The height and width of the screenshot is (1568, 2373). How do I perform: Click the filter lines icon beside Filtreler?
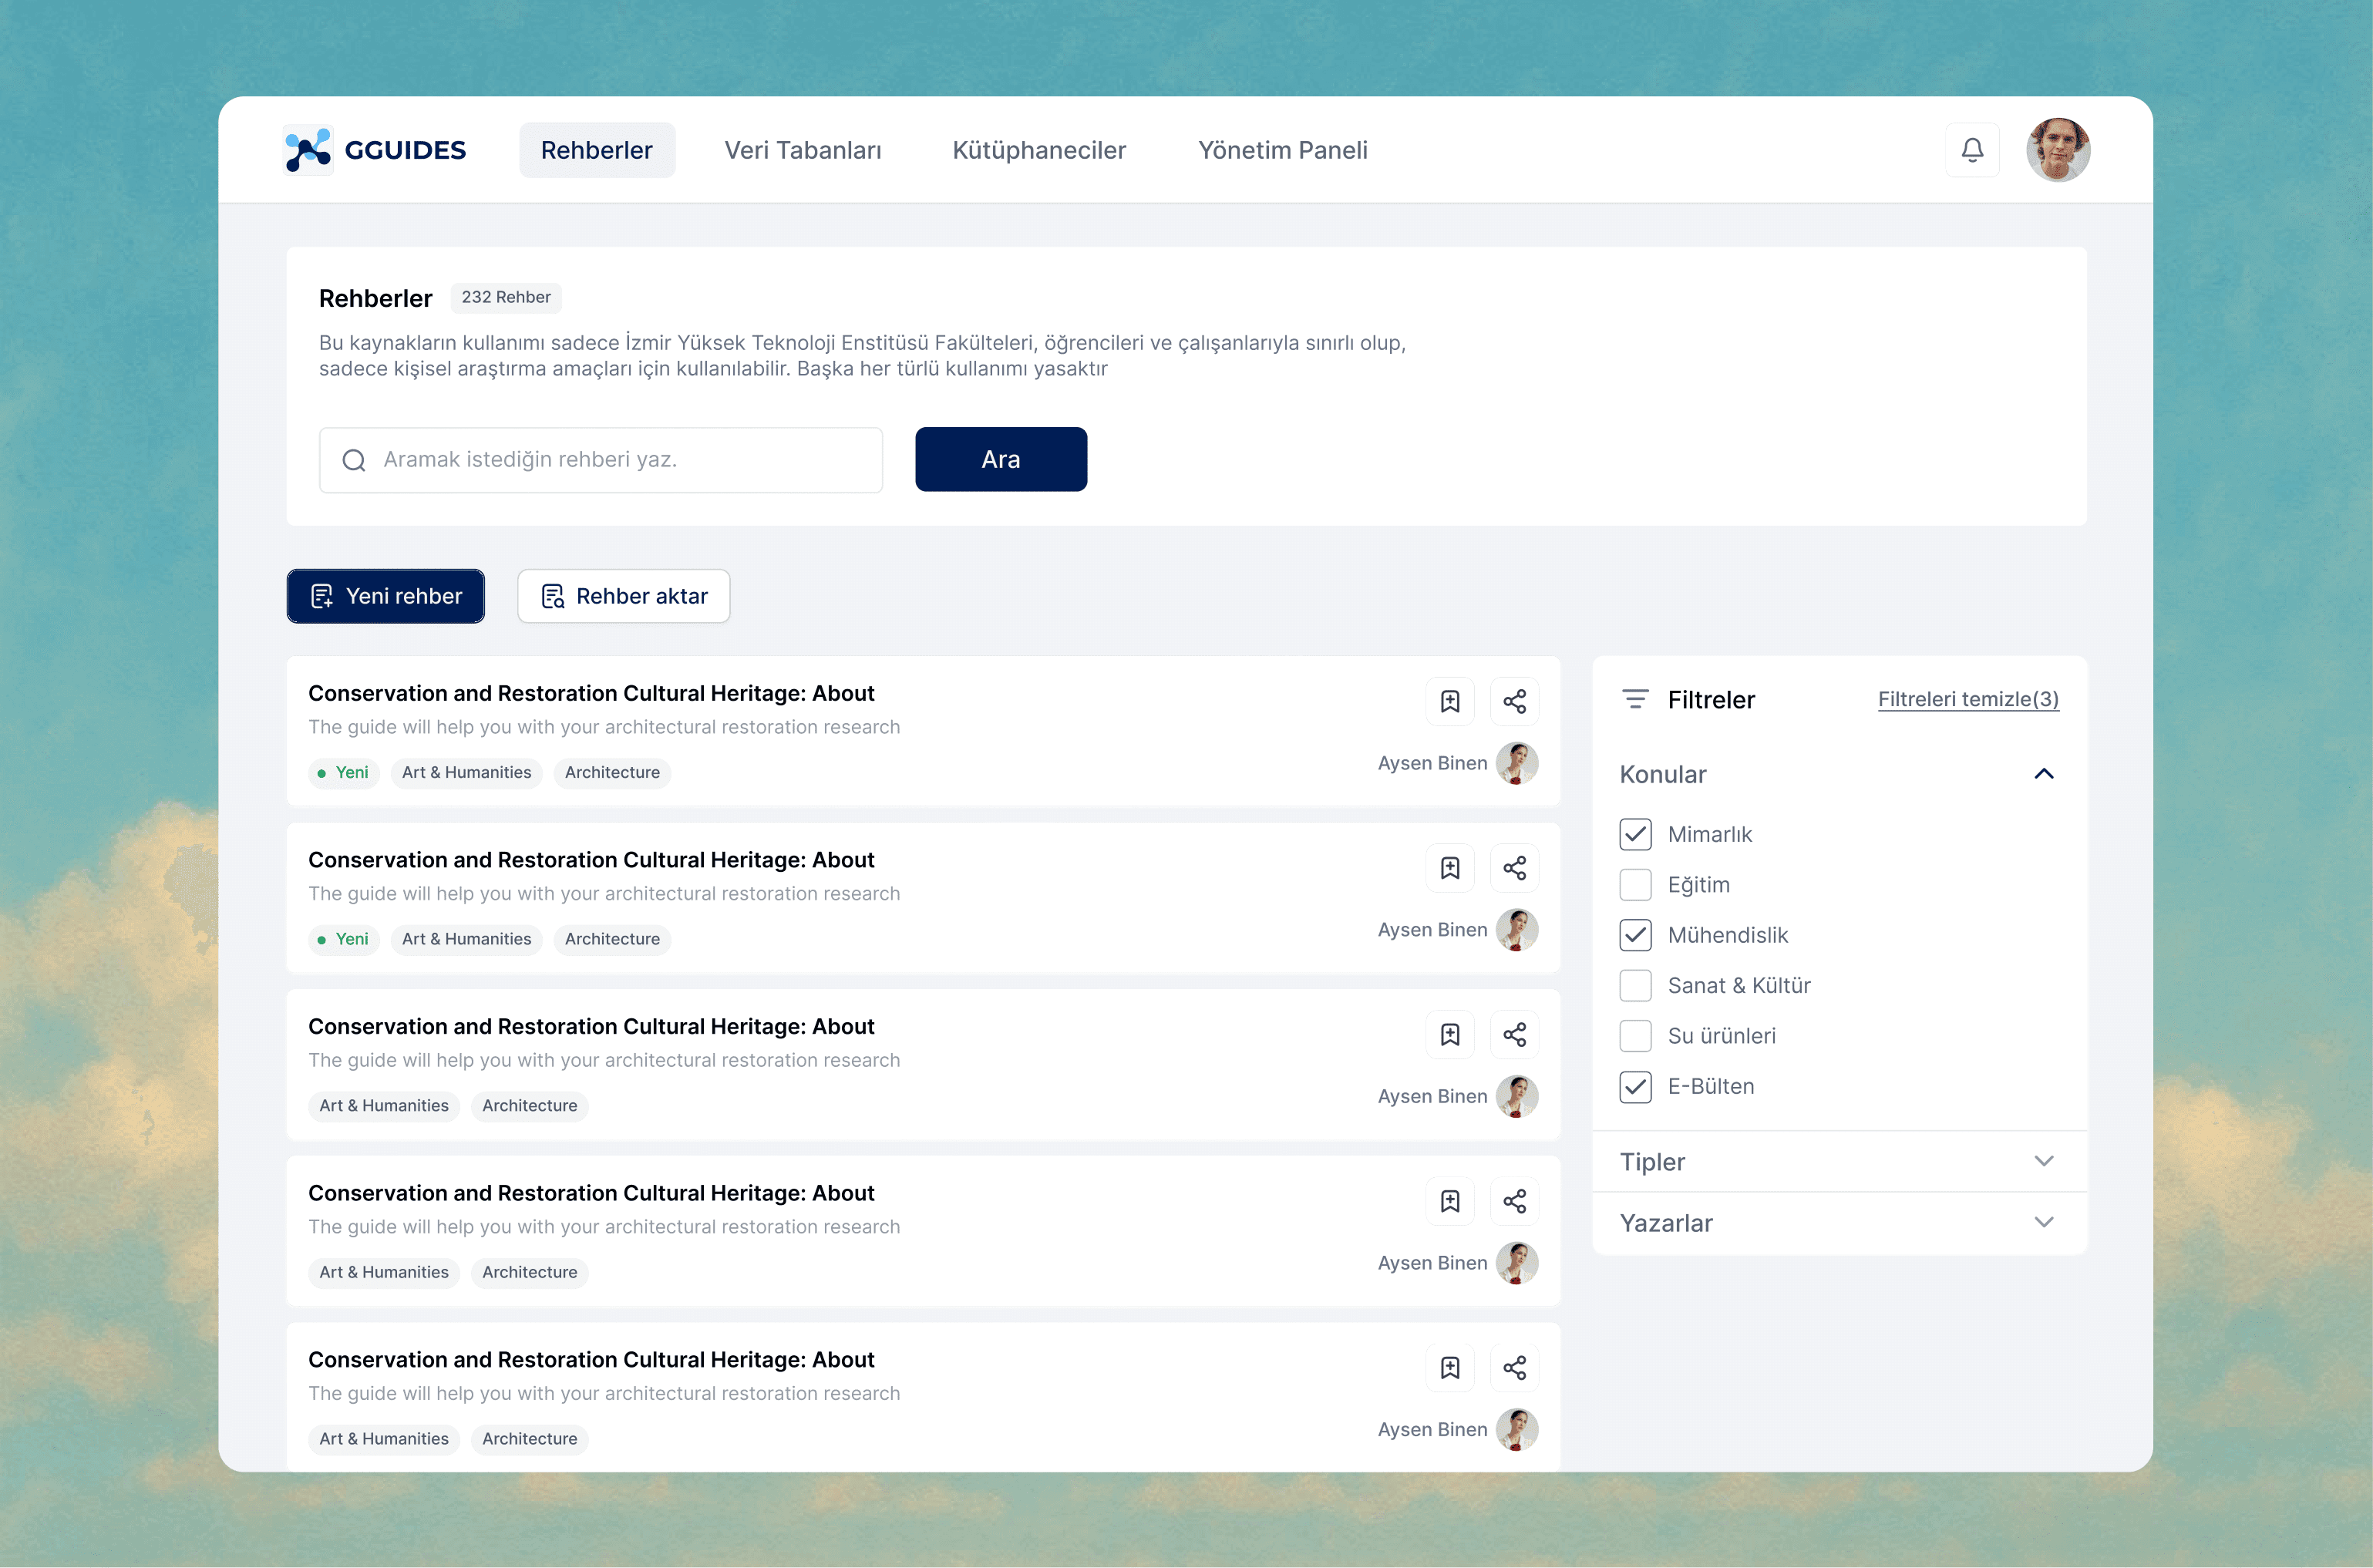[x=1634, y=699]
